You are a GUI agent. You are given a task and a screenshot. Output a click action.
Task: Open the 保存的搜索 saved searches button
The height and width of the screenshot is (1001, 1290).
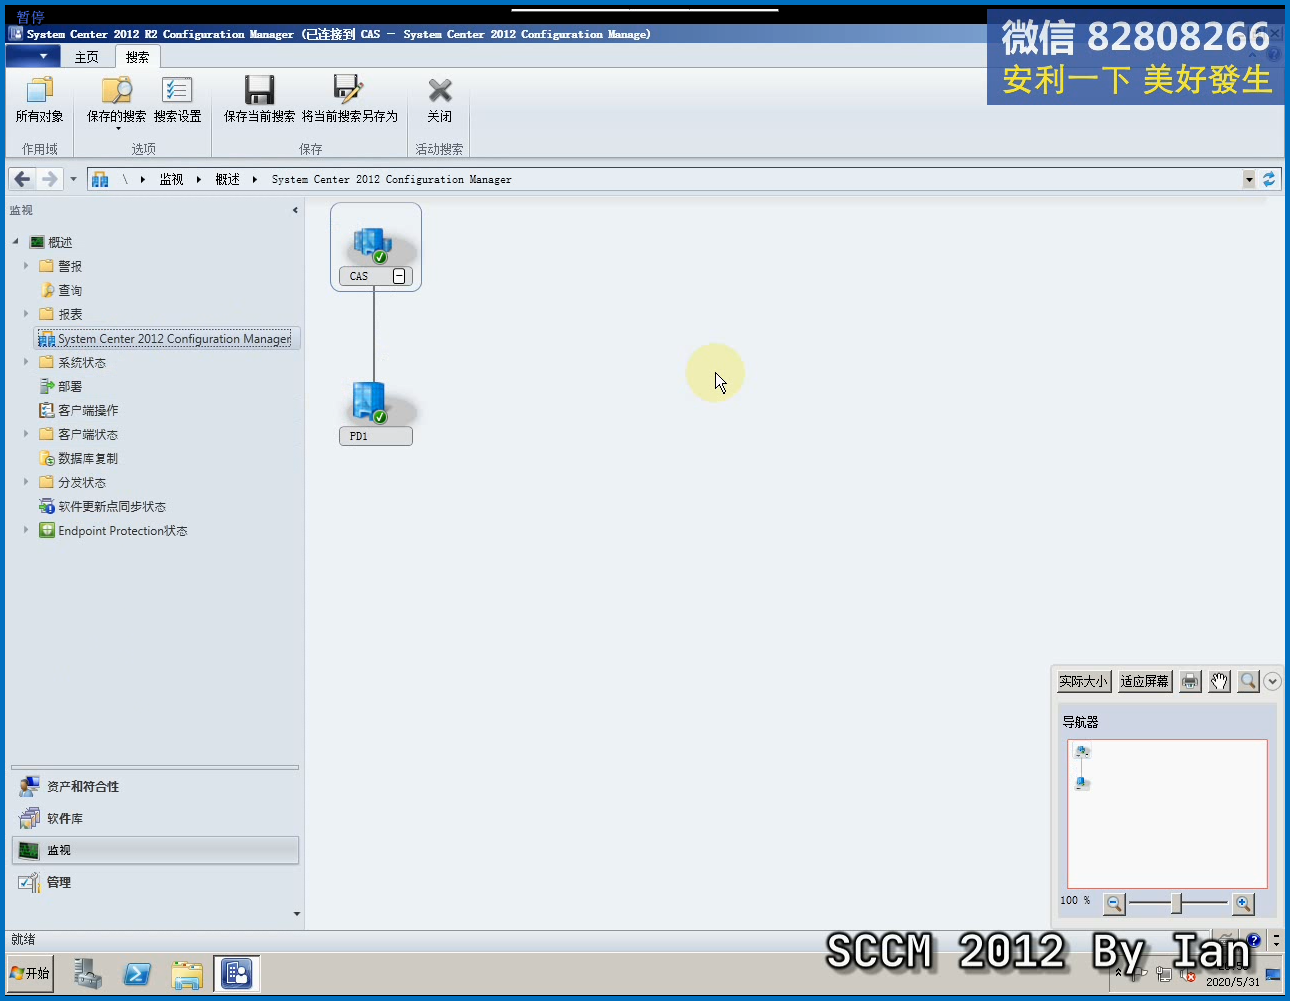117,102
